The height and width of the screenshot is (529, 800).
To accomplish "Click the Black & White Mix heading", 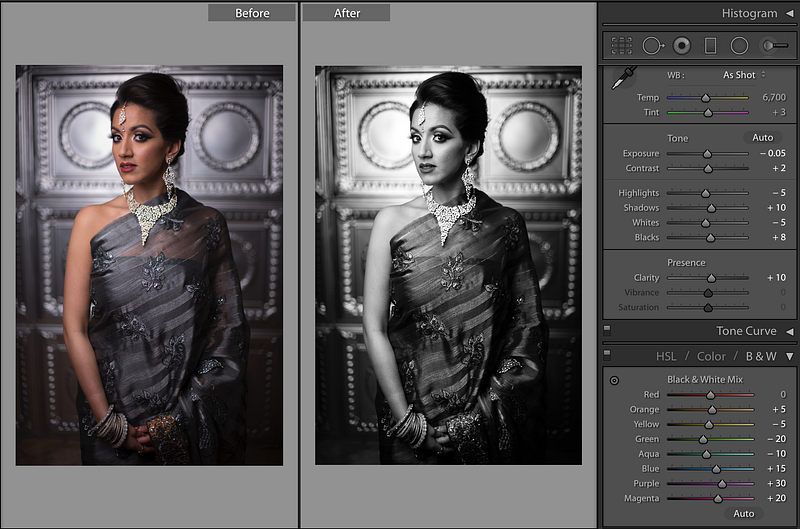I will 705,380.
